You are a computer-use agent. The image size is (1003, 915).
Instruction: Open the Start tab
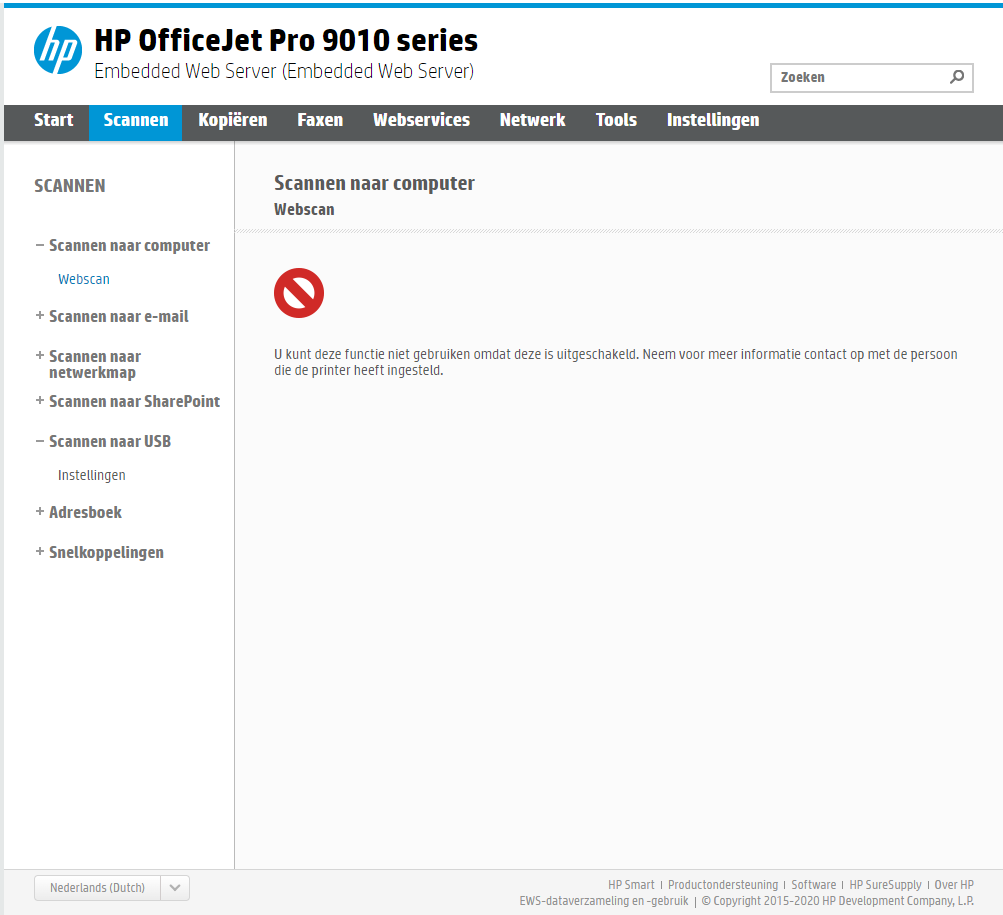(x=54, y=120)
